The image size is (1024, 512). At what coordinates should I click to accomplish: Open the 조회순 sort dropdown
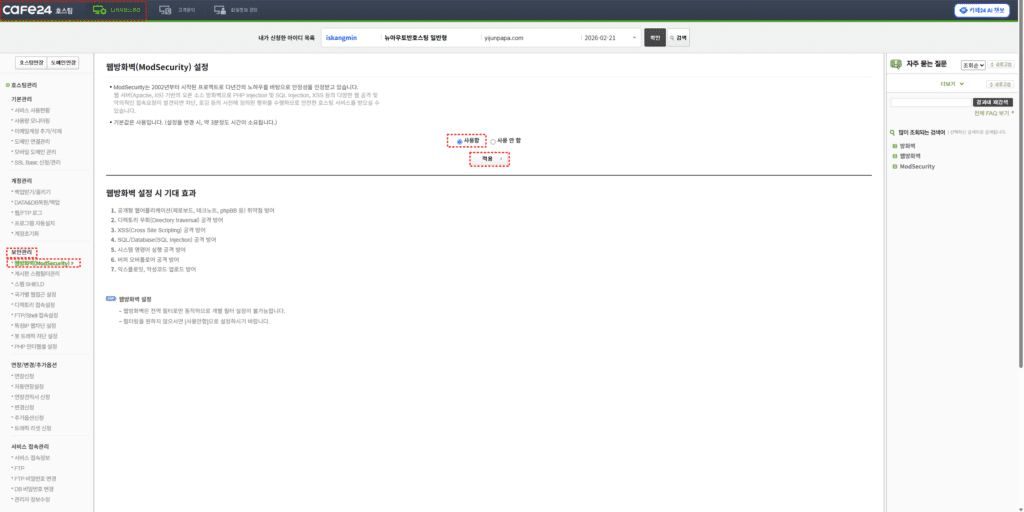point(973,65)
